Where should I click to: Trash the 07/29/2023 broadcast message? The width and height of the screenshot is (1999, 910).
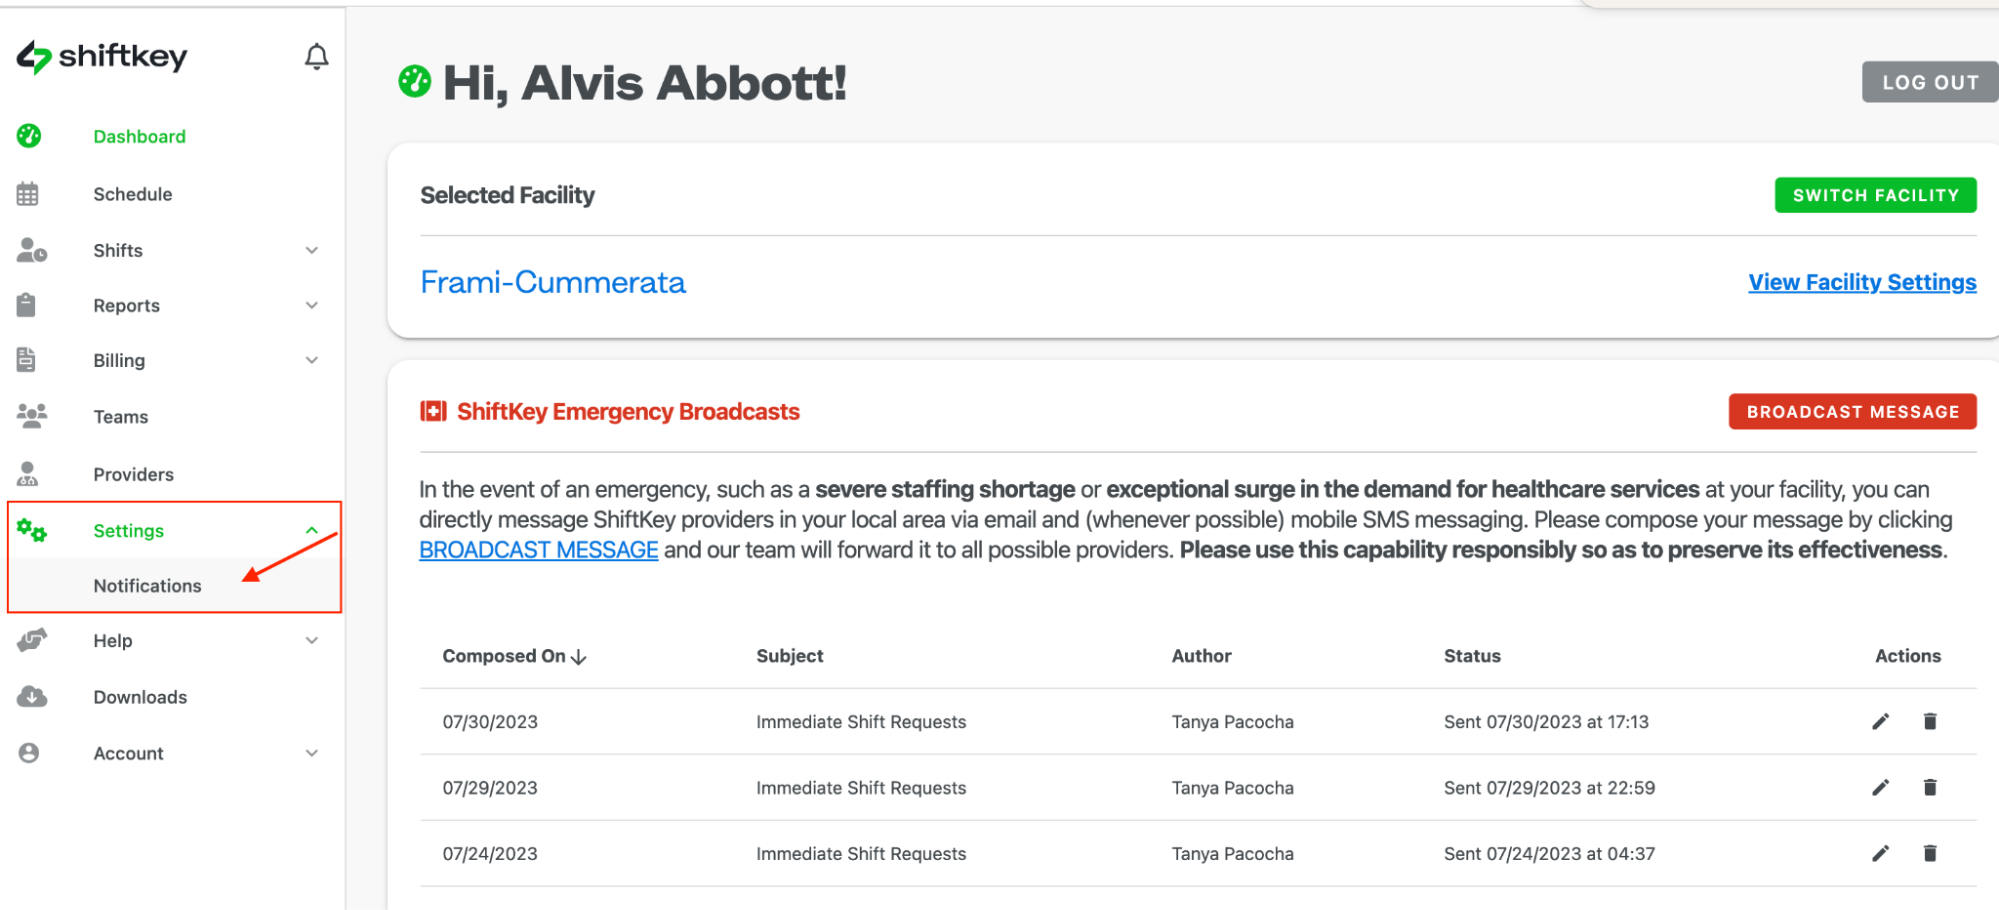pyautogui.click(x=1930, y=788)
